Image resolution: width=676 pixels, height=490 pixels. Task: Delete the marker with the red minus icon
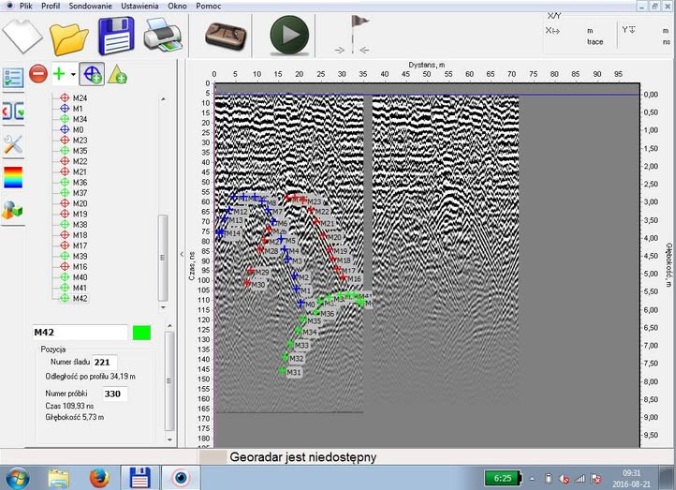tap(38, 74)
